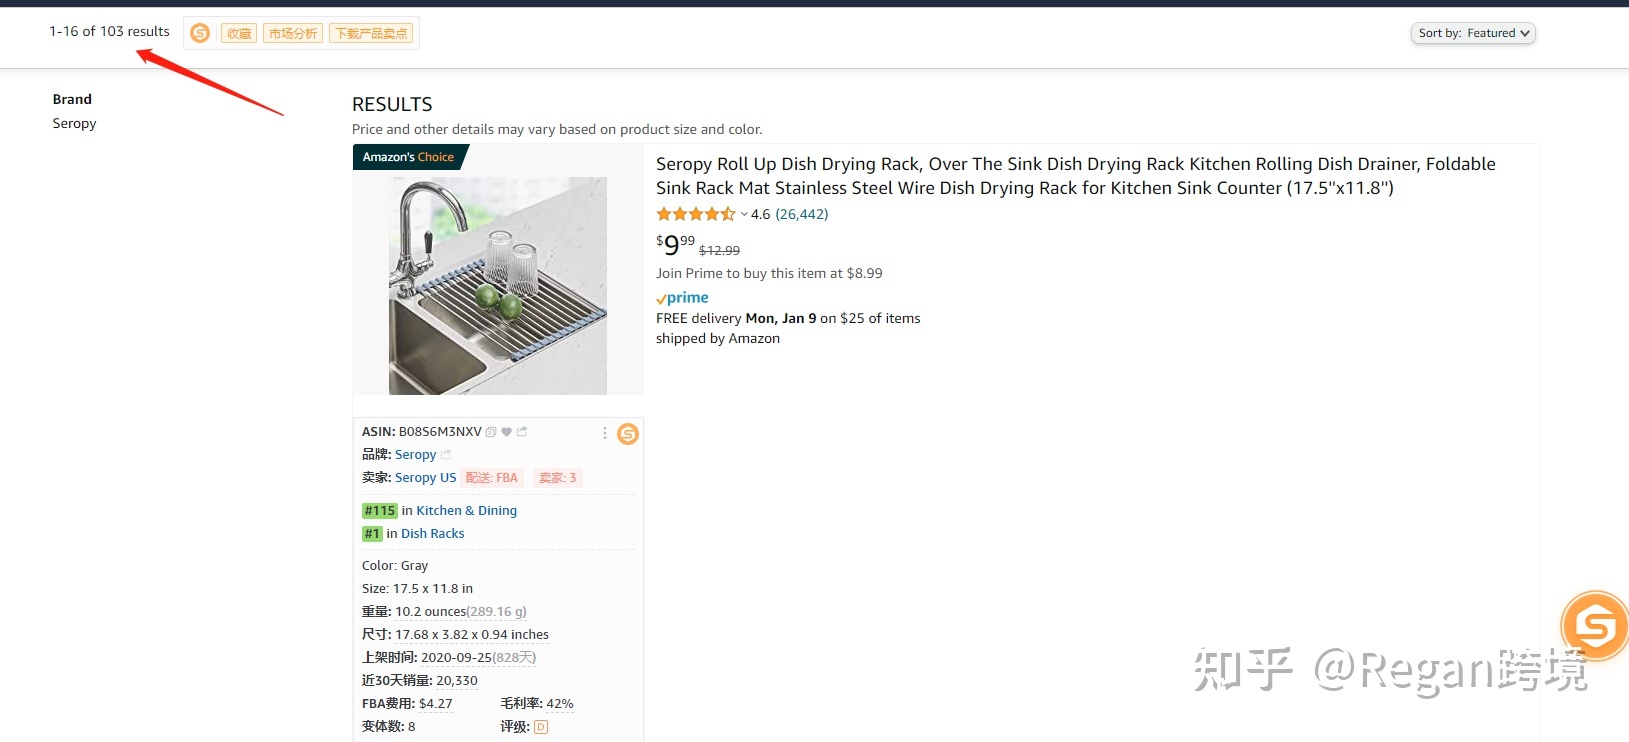Click the orange SellerSprite icon in the product card
Image resolution: width=1629 pixels, height=742 pixels.
click(x=628, y=434)
